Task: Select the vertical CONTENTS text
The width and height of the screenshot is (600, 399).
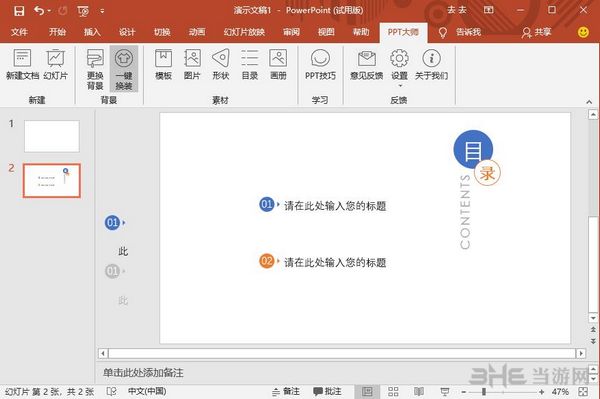Action: click(x=465, y=212)
